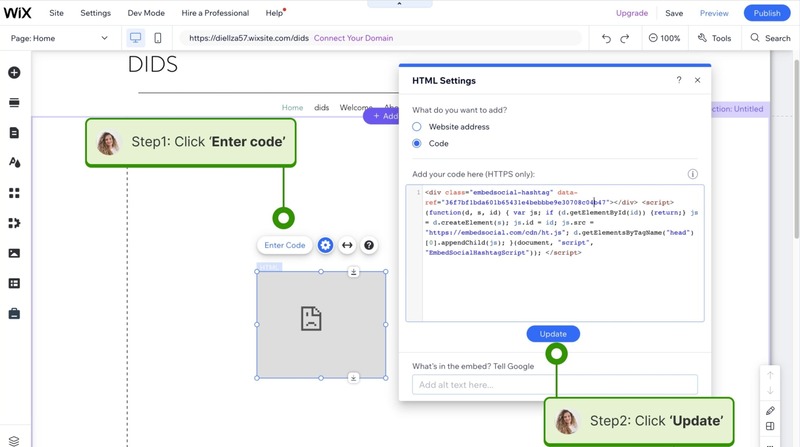Open the Content Manager table icon
The width and height of the screenshot is (800, 447).
[x=14, y=283]
